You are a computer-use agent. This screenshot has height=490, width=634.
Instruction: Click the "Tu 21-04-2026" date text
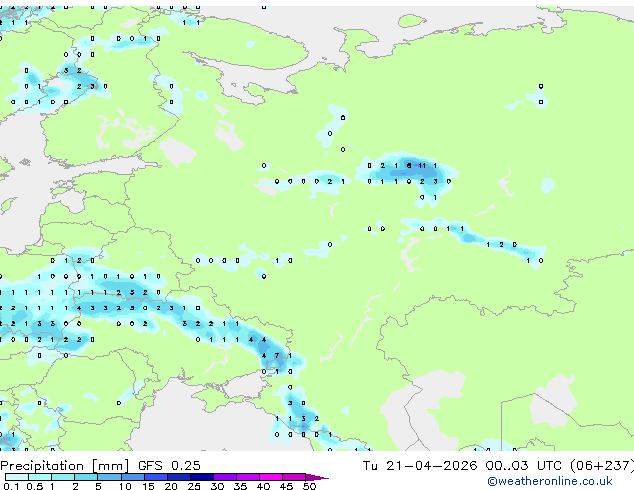coord(420,466)
